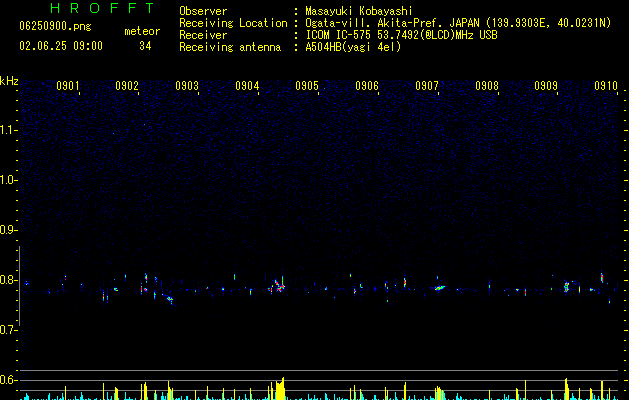Click the 0.9 kHz axis label
The height and width of the screenshot is (400, 629).
pyautogui.click(x=9, y=230)
